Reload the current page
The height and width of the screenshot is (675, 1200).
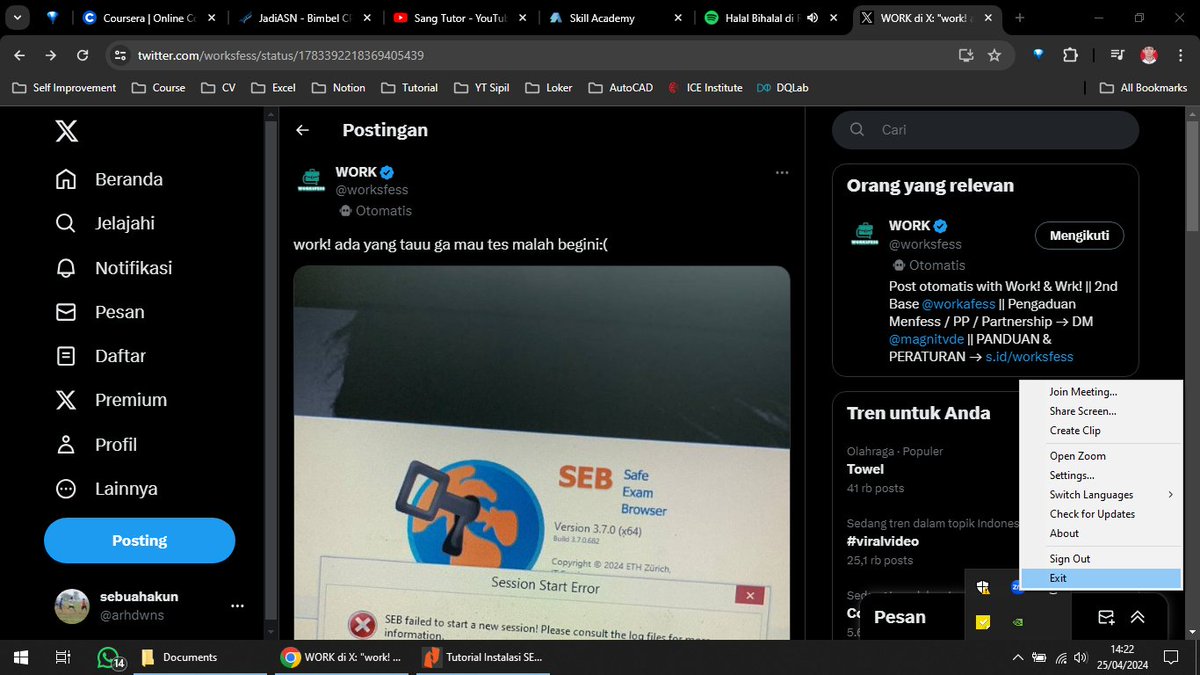tap(83, 55)
